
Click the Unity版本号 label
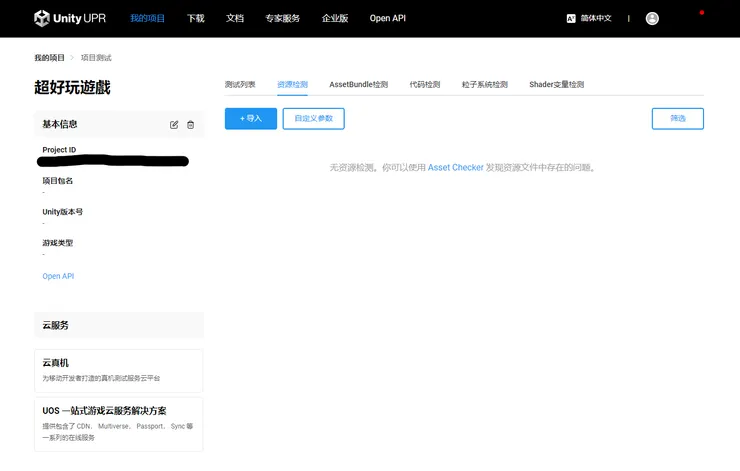(x=62, y=212)
